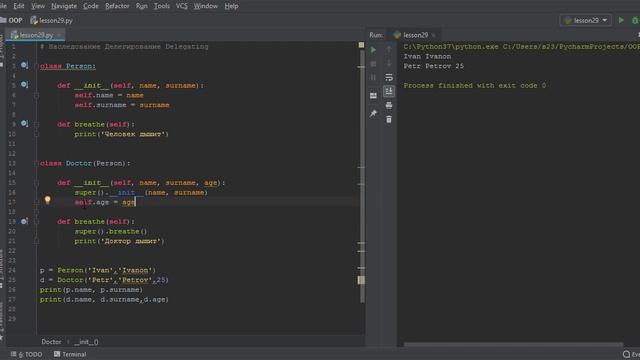Close the lesson29 run tab
Viewport: 640px width, 360px height.
[433, 35]
